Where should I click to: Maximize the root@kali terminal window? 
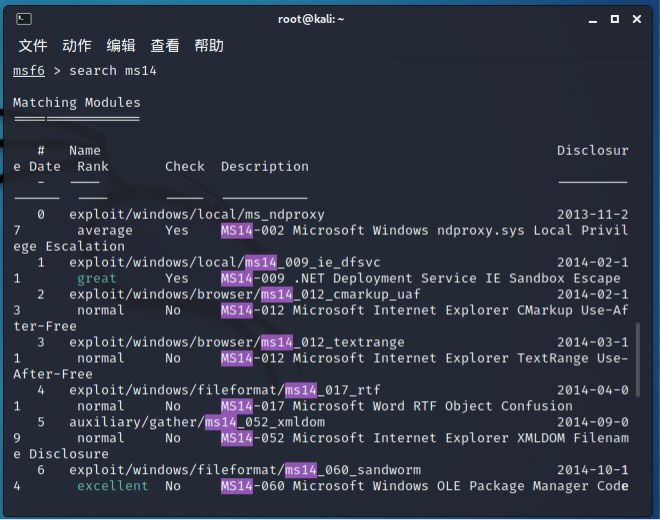coord(615,19)
